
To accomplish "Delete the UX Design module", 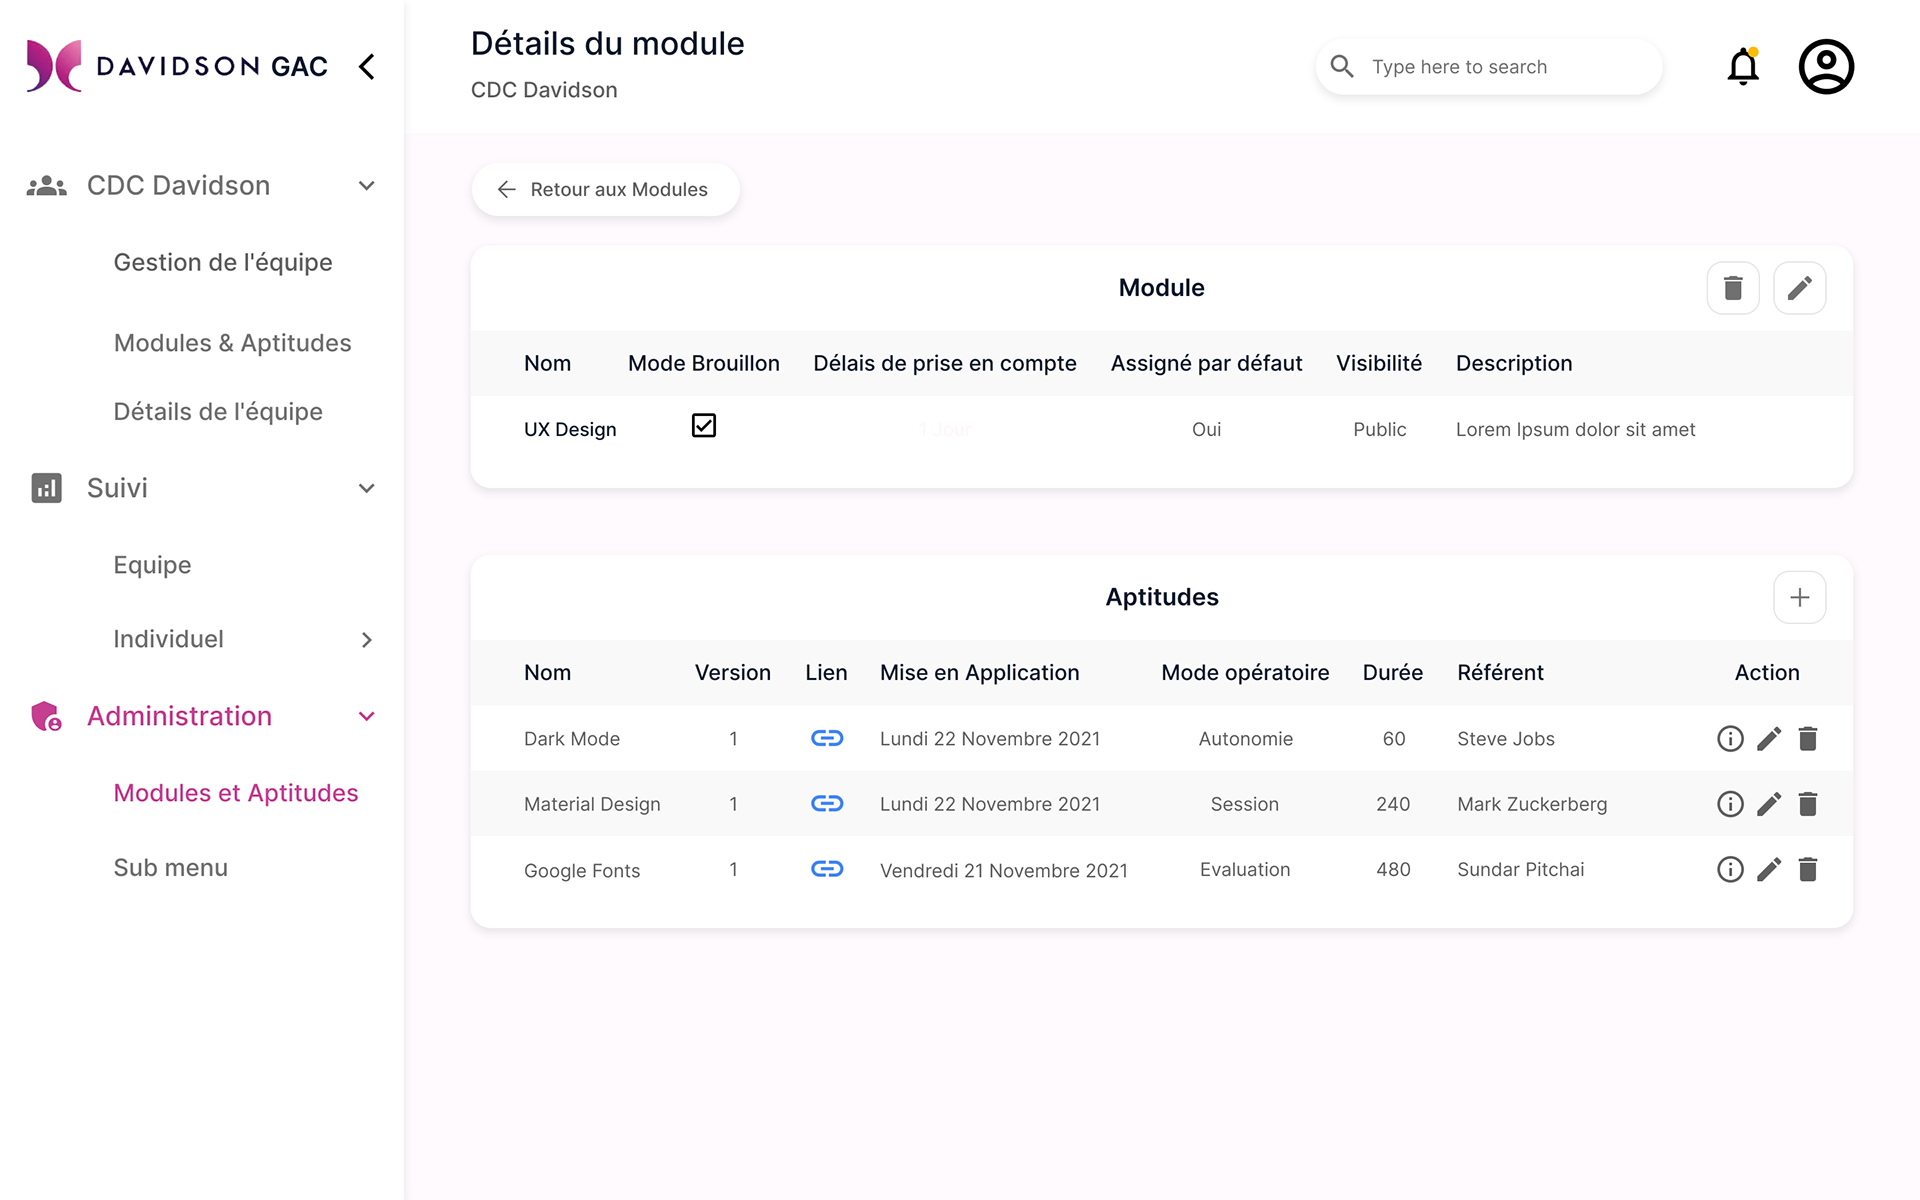I will click(x=1732, y=288).
